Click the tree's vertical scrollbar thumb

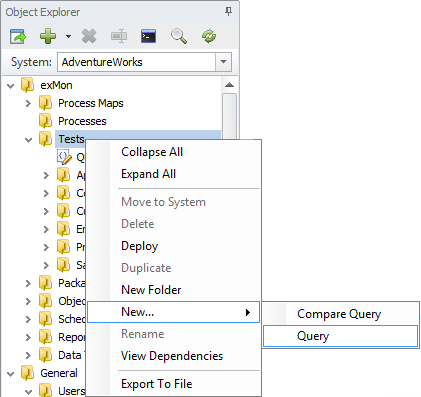229,116
